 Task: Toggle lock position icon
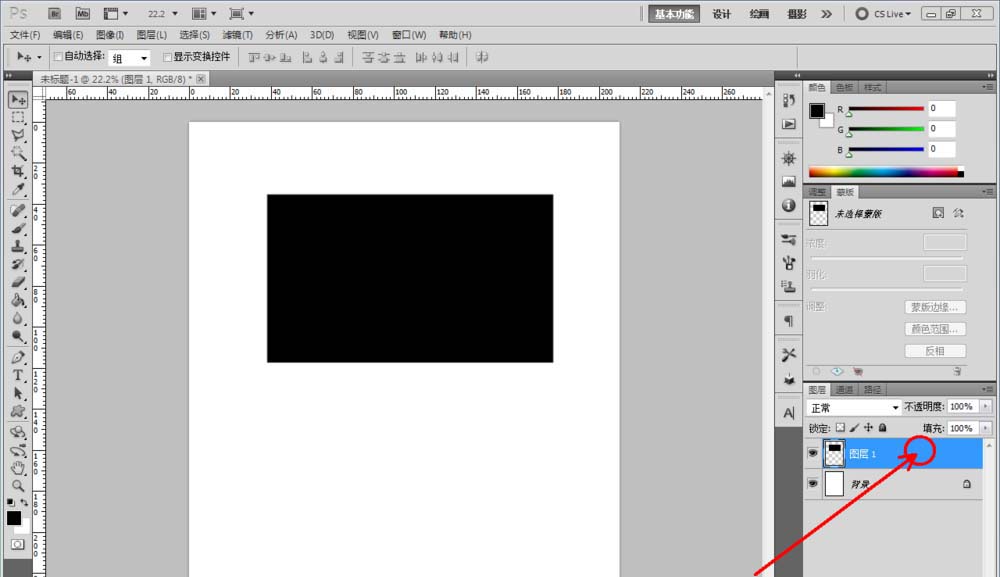pyautogui.click(x=869, y=428)
